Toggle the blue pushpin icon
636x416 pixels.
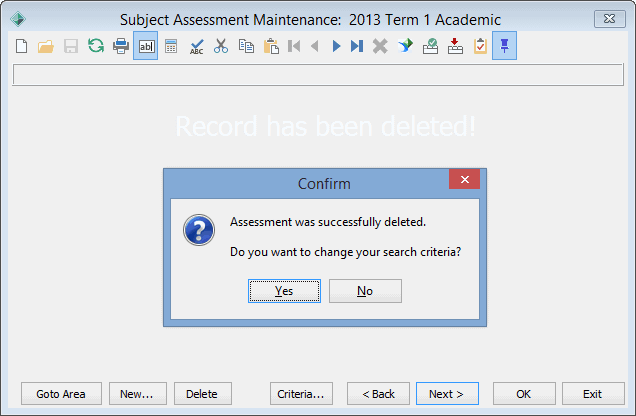click(x=505, y=46)
